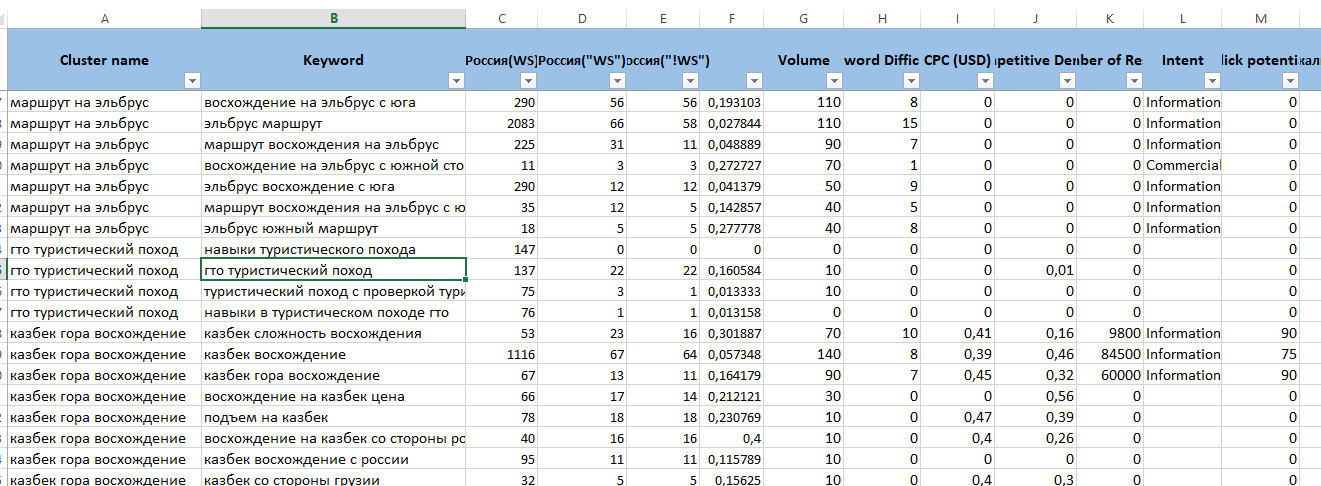Open filter dropdown for Россия(WS) column

[528, 81]
